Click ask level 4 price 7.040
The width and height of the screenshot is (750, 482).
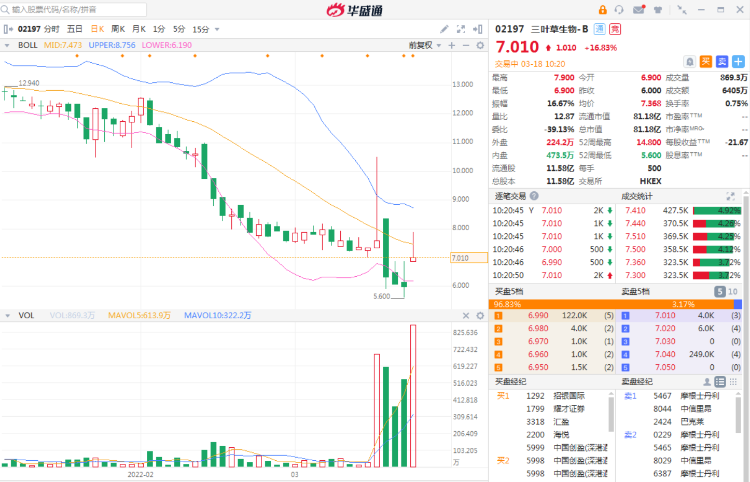(665, 354)
